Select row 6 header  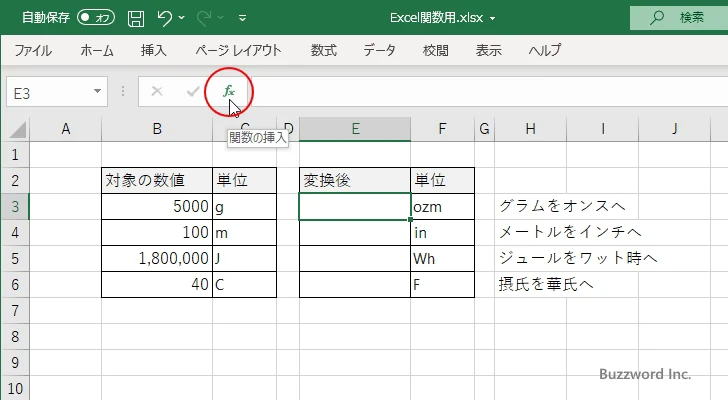click(x=15, y=284)
